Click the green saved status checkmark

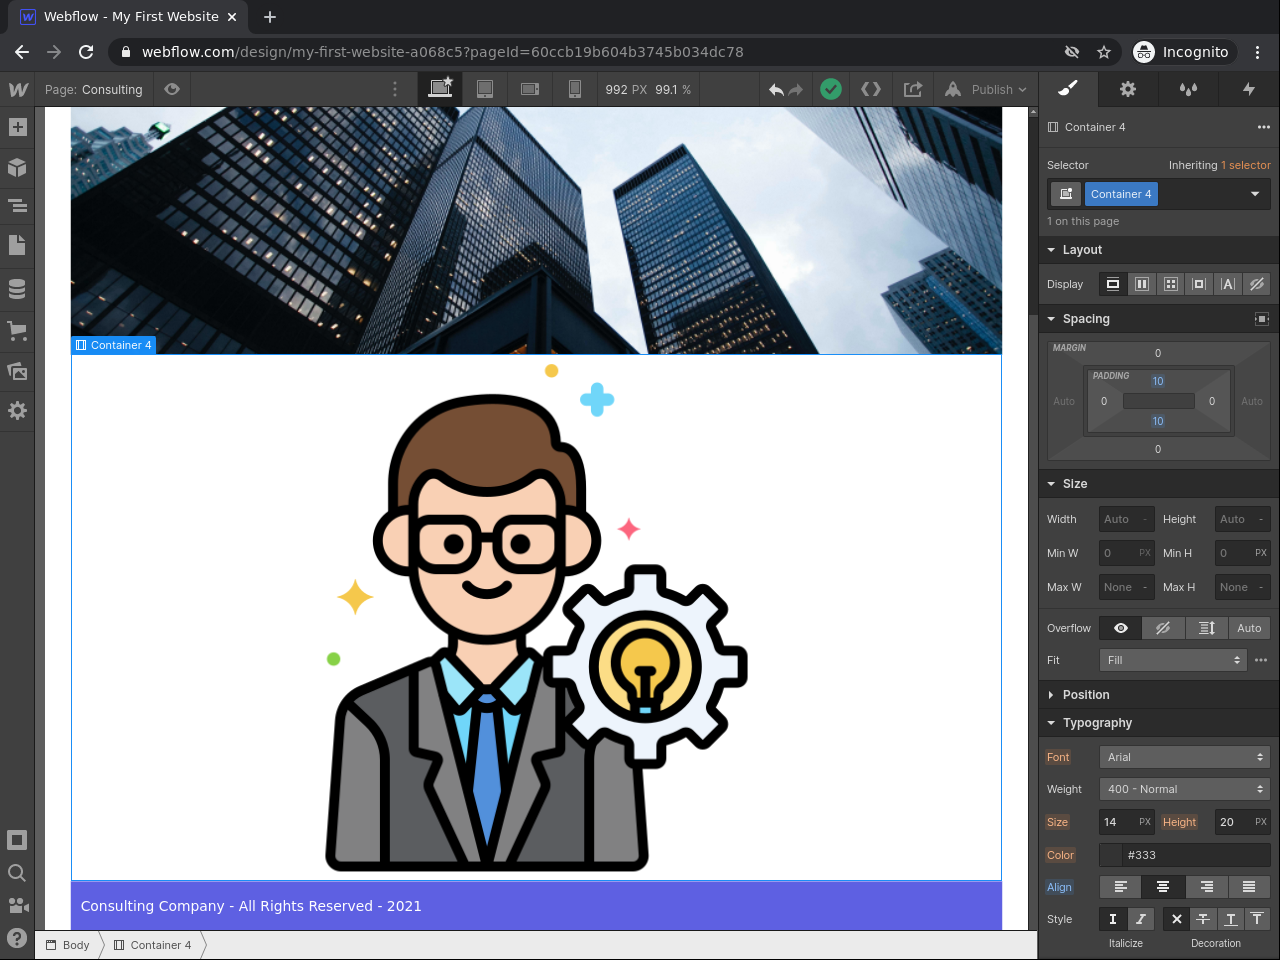pos(831,89)
